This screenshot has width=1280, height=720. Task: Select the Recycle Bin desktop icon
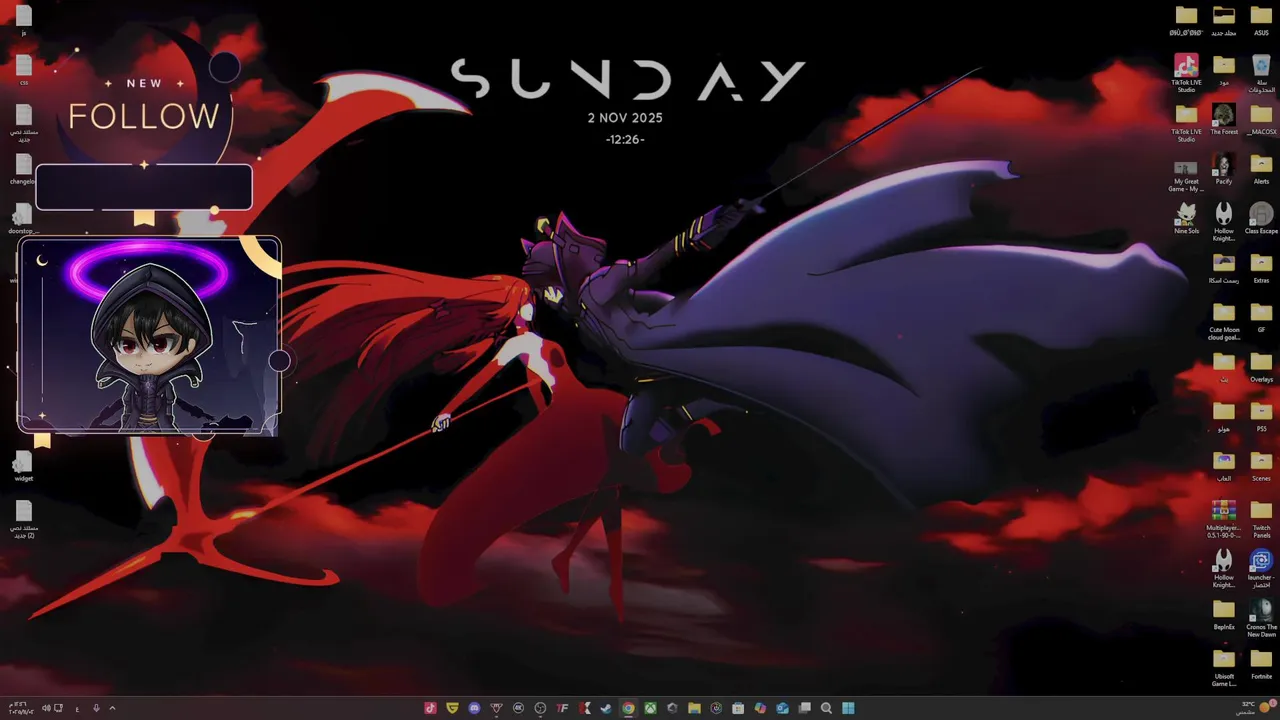(1261, 72)
